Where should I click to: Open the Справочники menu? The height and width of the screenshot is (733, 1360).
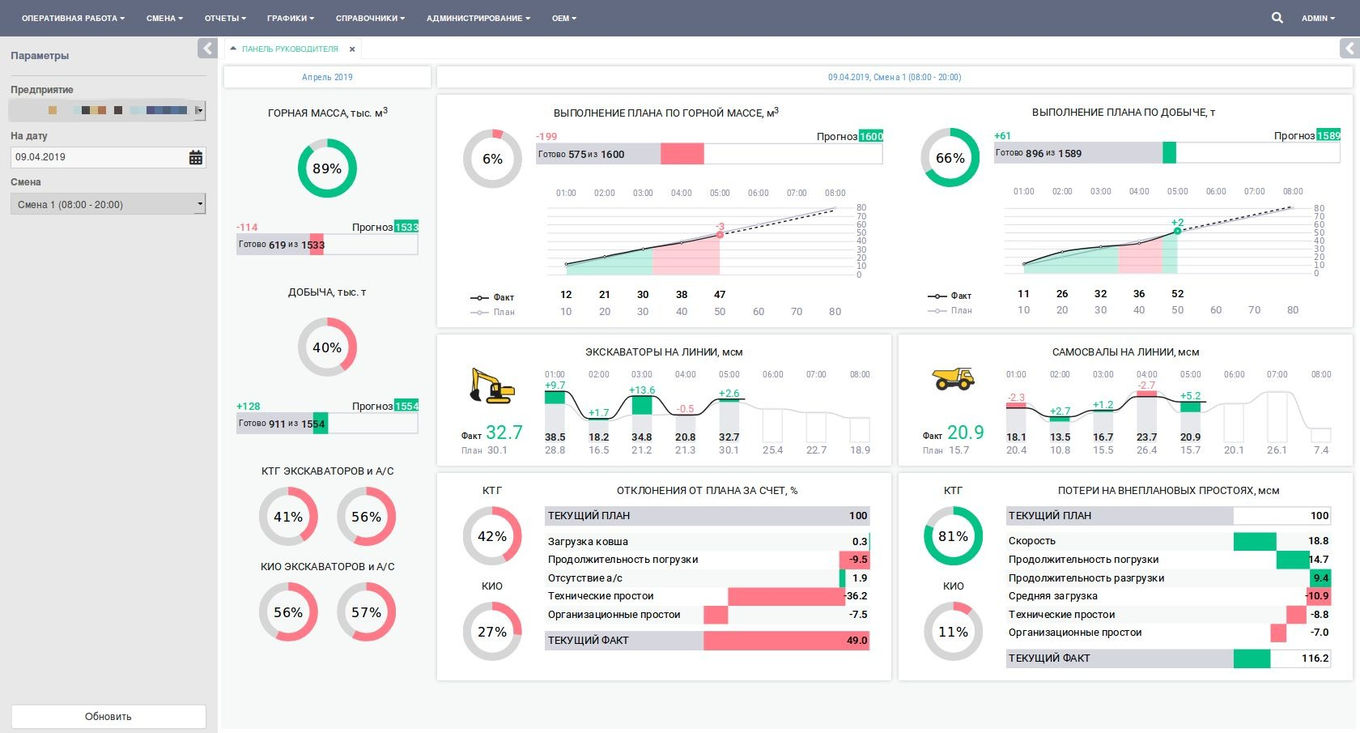pos(371,18)
